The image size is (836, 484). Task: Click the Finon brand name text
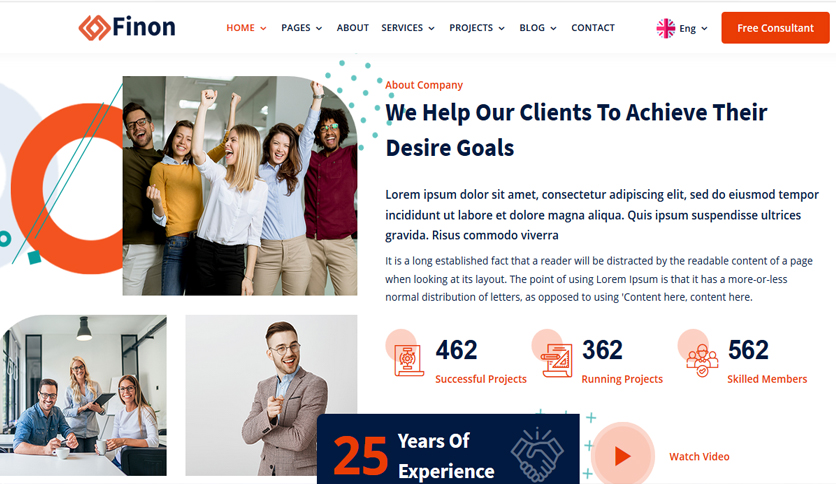(x=144, y=27)
